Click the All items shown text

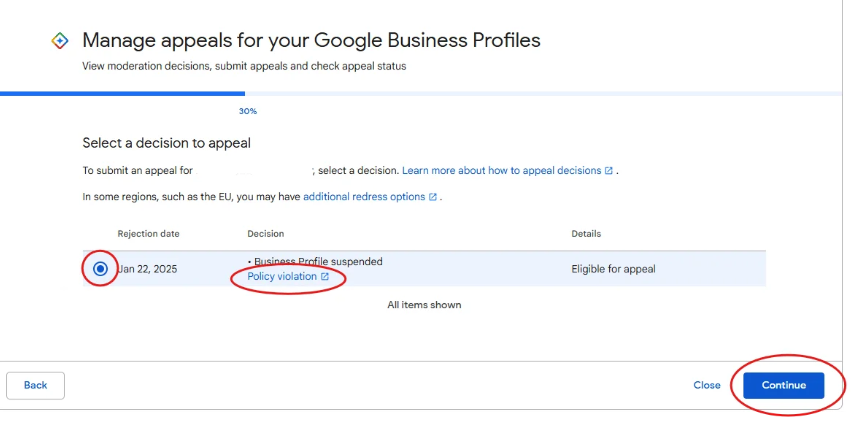click(424, 305)
